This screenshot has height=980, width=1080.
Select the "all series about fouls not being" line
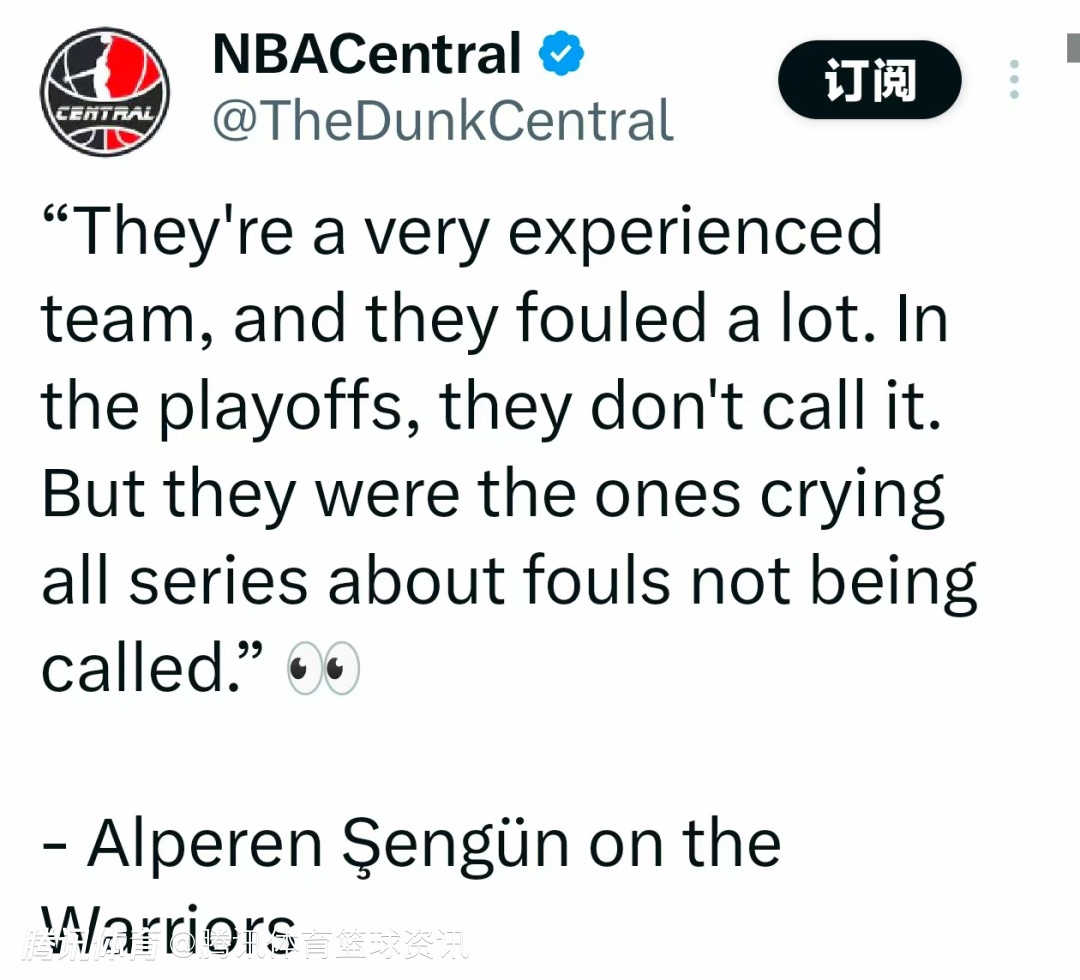click(x=508, y=582)
